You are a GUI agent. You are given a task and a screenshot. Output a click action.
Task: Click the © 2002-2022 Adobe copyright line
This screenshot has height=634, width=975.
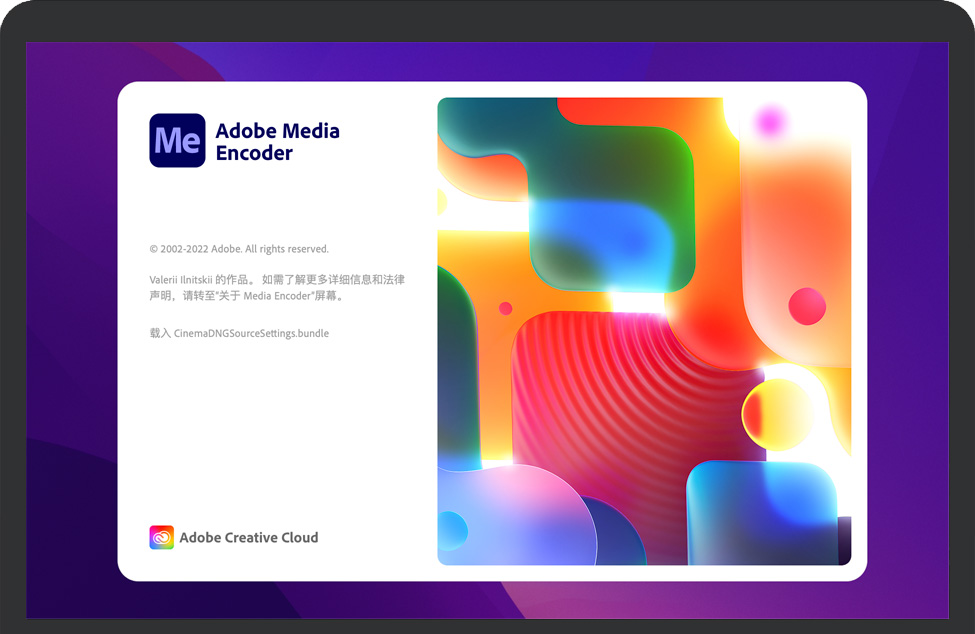click(239, 249)
